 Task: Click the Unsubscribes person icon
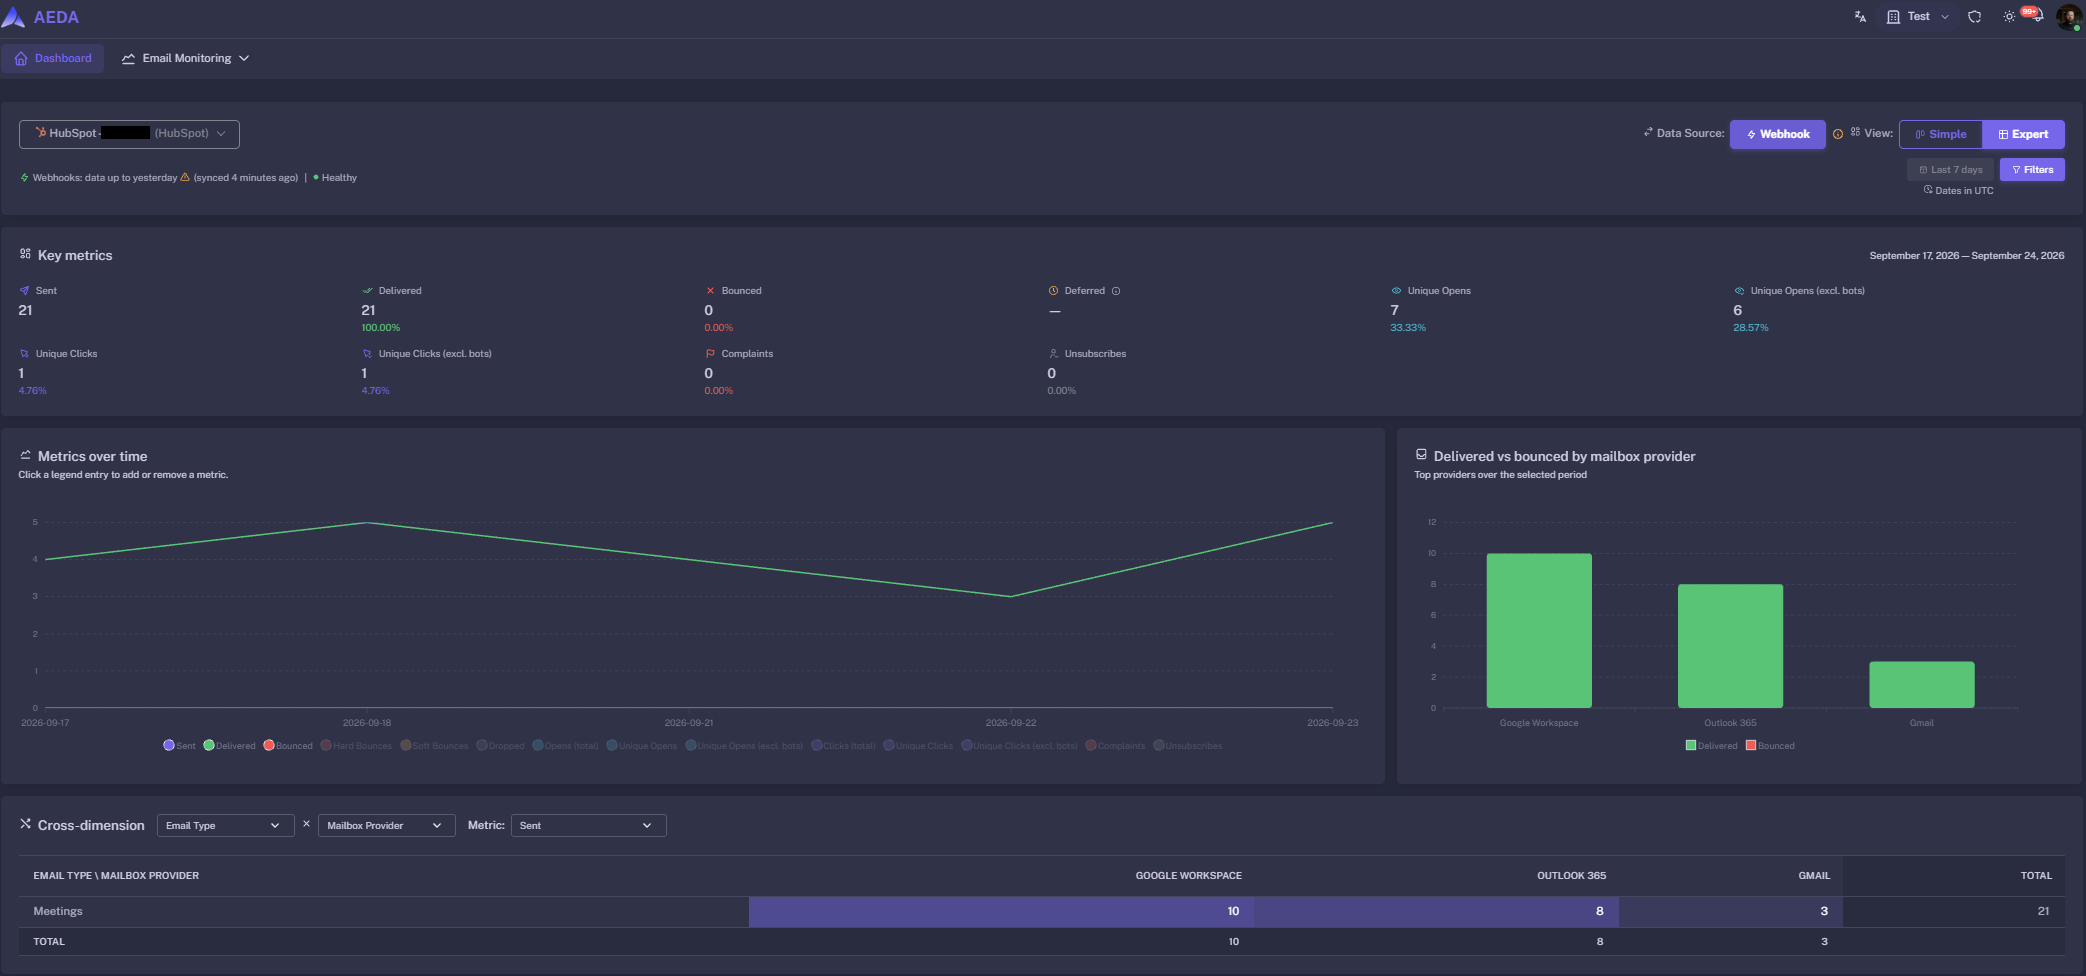[1053, 354]
